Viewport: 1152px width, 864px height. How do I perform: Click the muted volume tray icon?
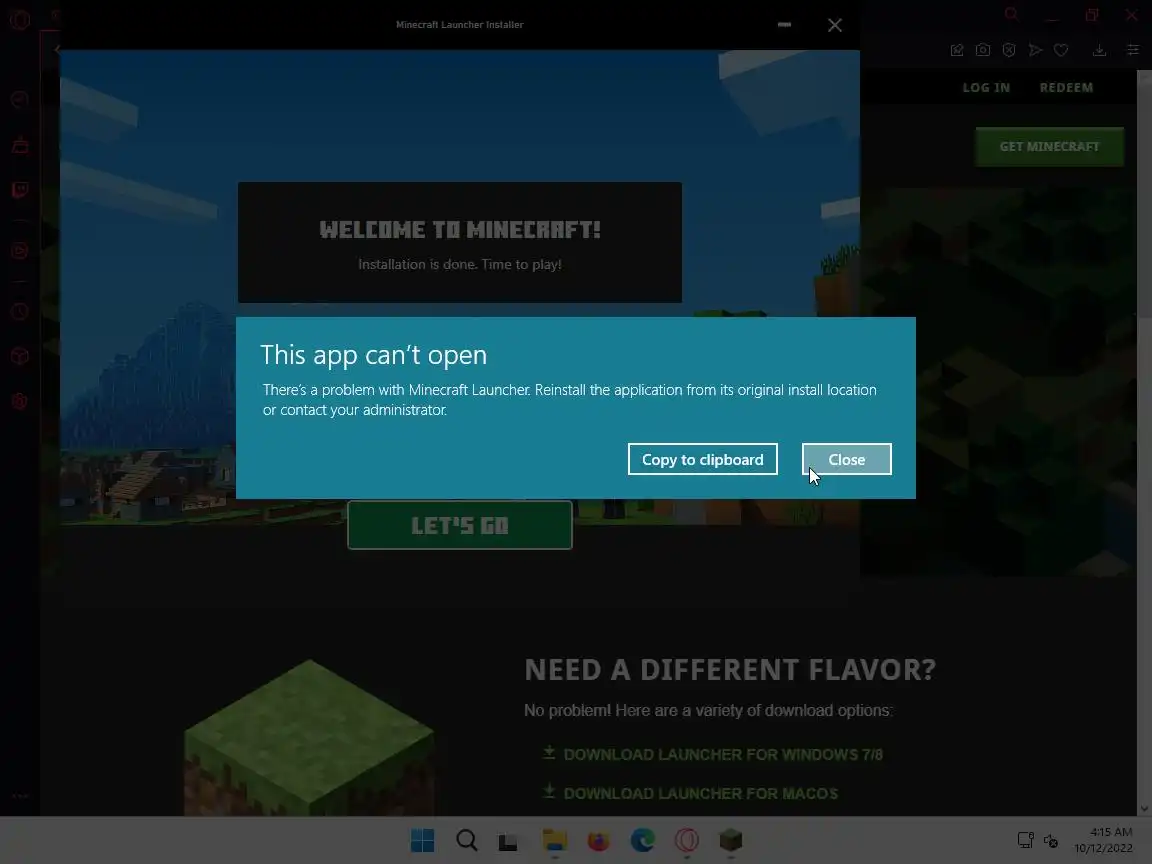(x=1051, y=840)
